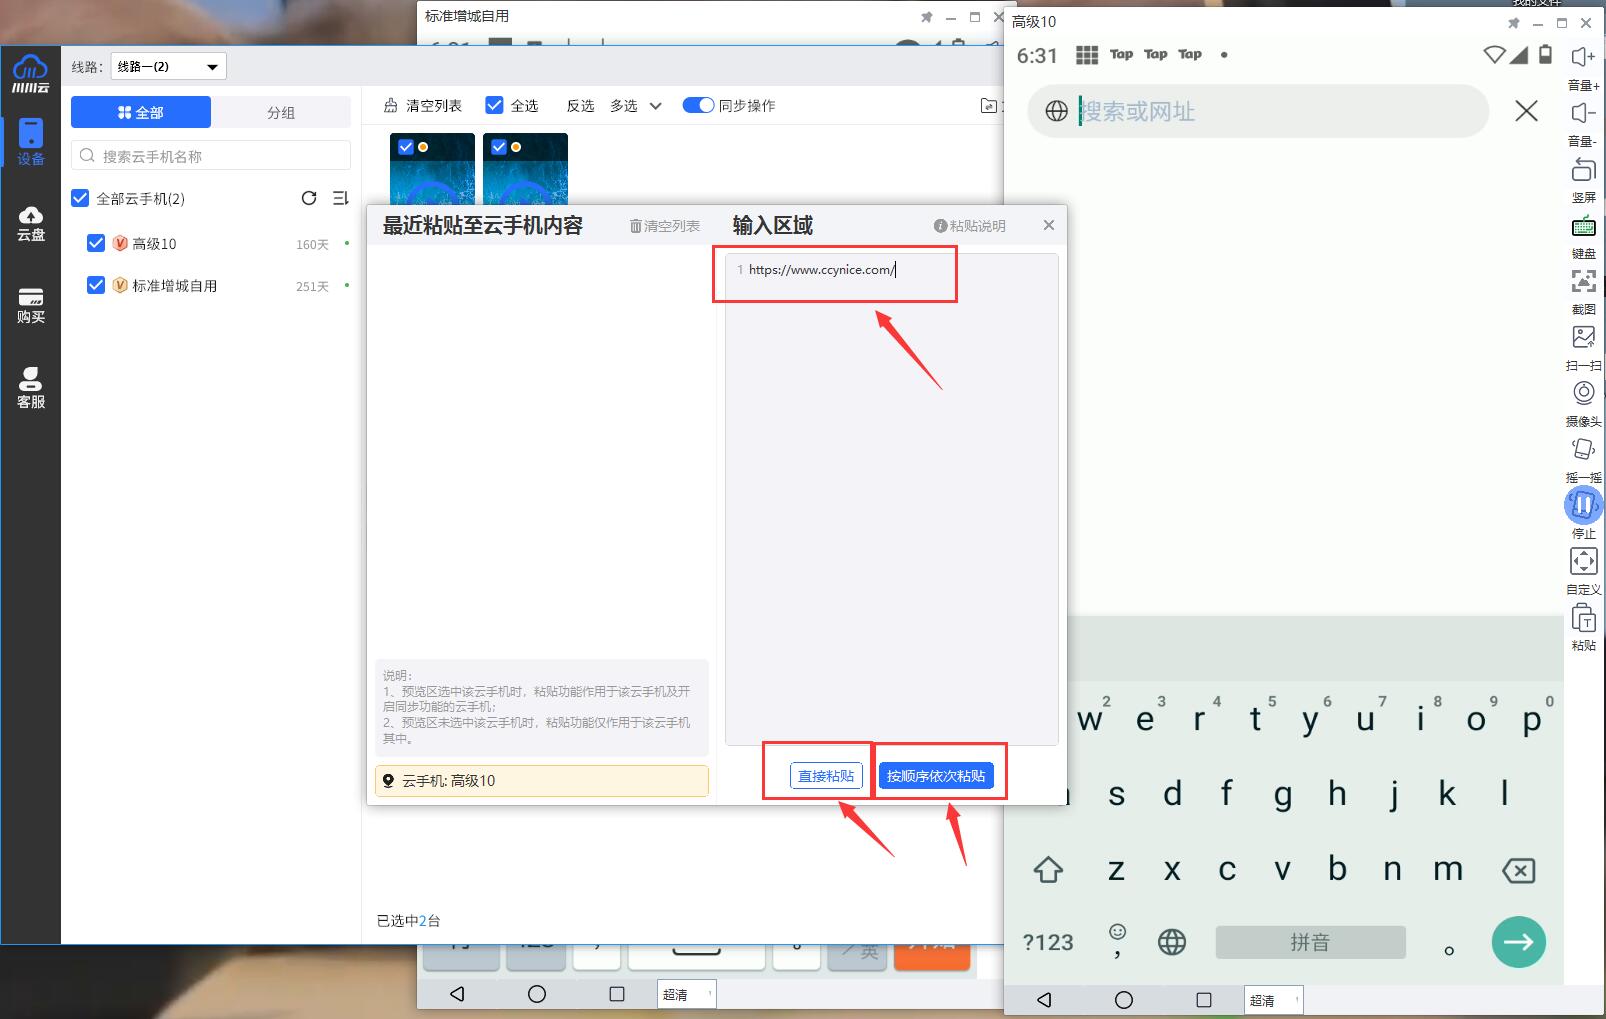Open the 云盘 cloud disk sidebar icon
1606x1019 pixels.
click(31, 223)
